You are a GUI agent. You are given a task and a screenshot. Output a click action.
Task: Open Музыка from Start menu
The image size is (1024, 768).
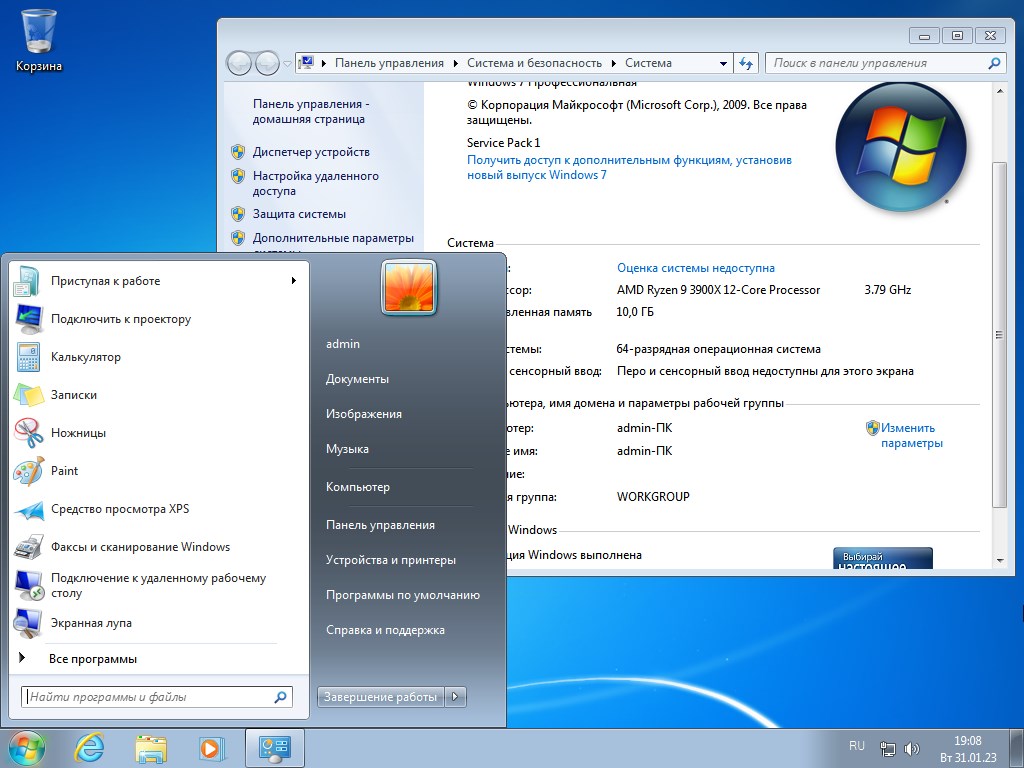[347, 449]
